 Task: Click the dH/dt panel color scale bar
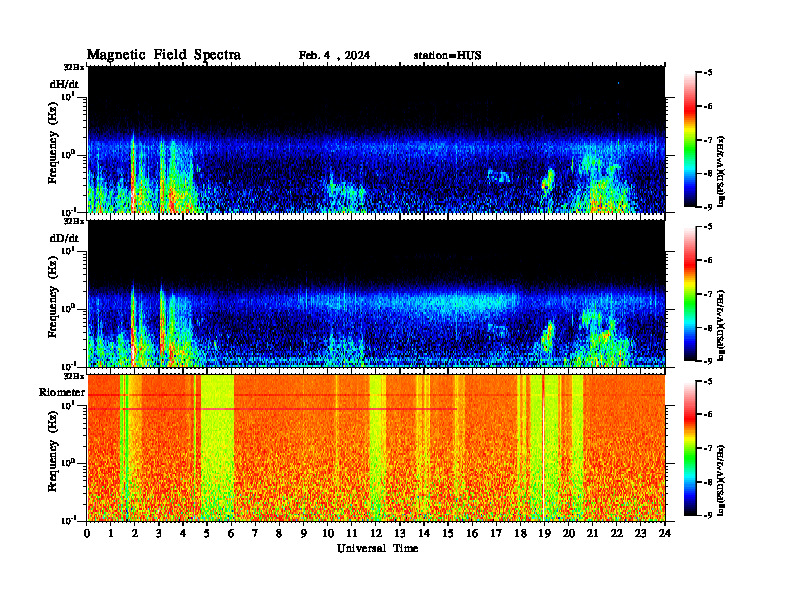click(689, 140)
